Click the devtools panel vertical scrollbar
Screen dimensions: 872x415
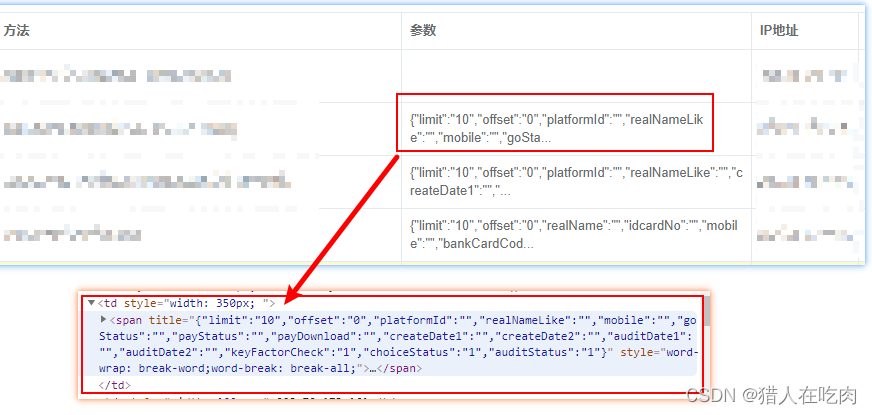point(706,312)
